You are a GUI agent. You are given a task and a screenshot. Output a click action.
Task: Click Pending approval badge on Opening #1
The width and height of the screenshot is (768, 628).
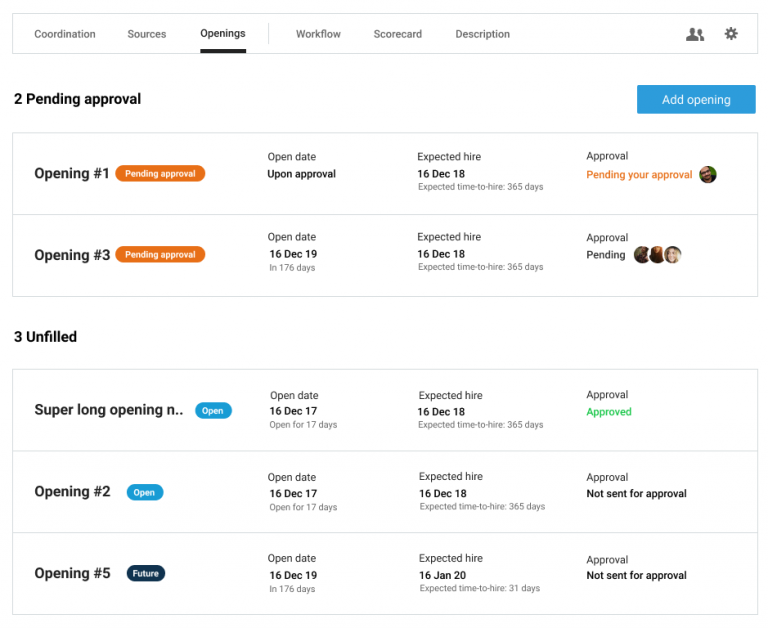tap(160, 173)
